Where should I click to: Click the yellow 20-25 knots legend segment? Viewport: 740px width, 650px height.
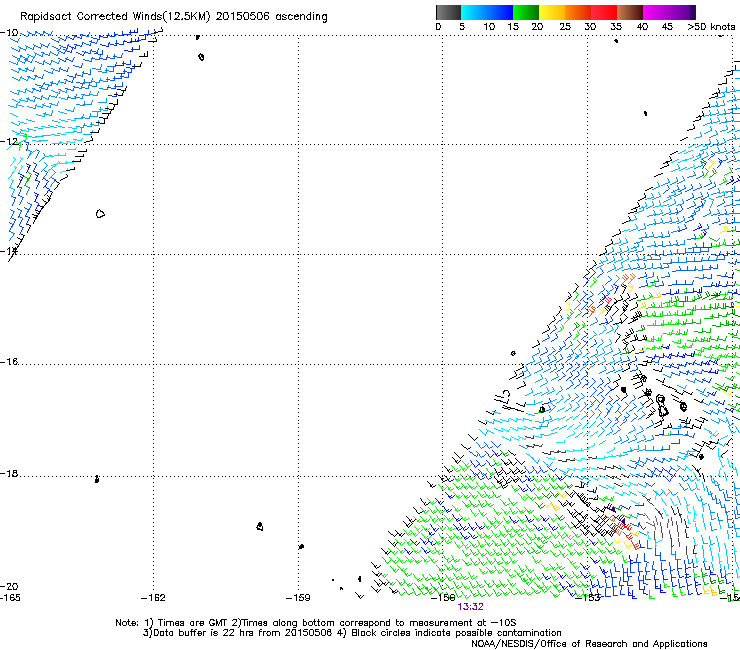[x=552, y=12]
